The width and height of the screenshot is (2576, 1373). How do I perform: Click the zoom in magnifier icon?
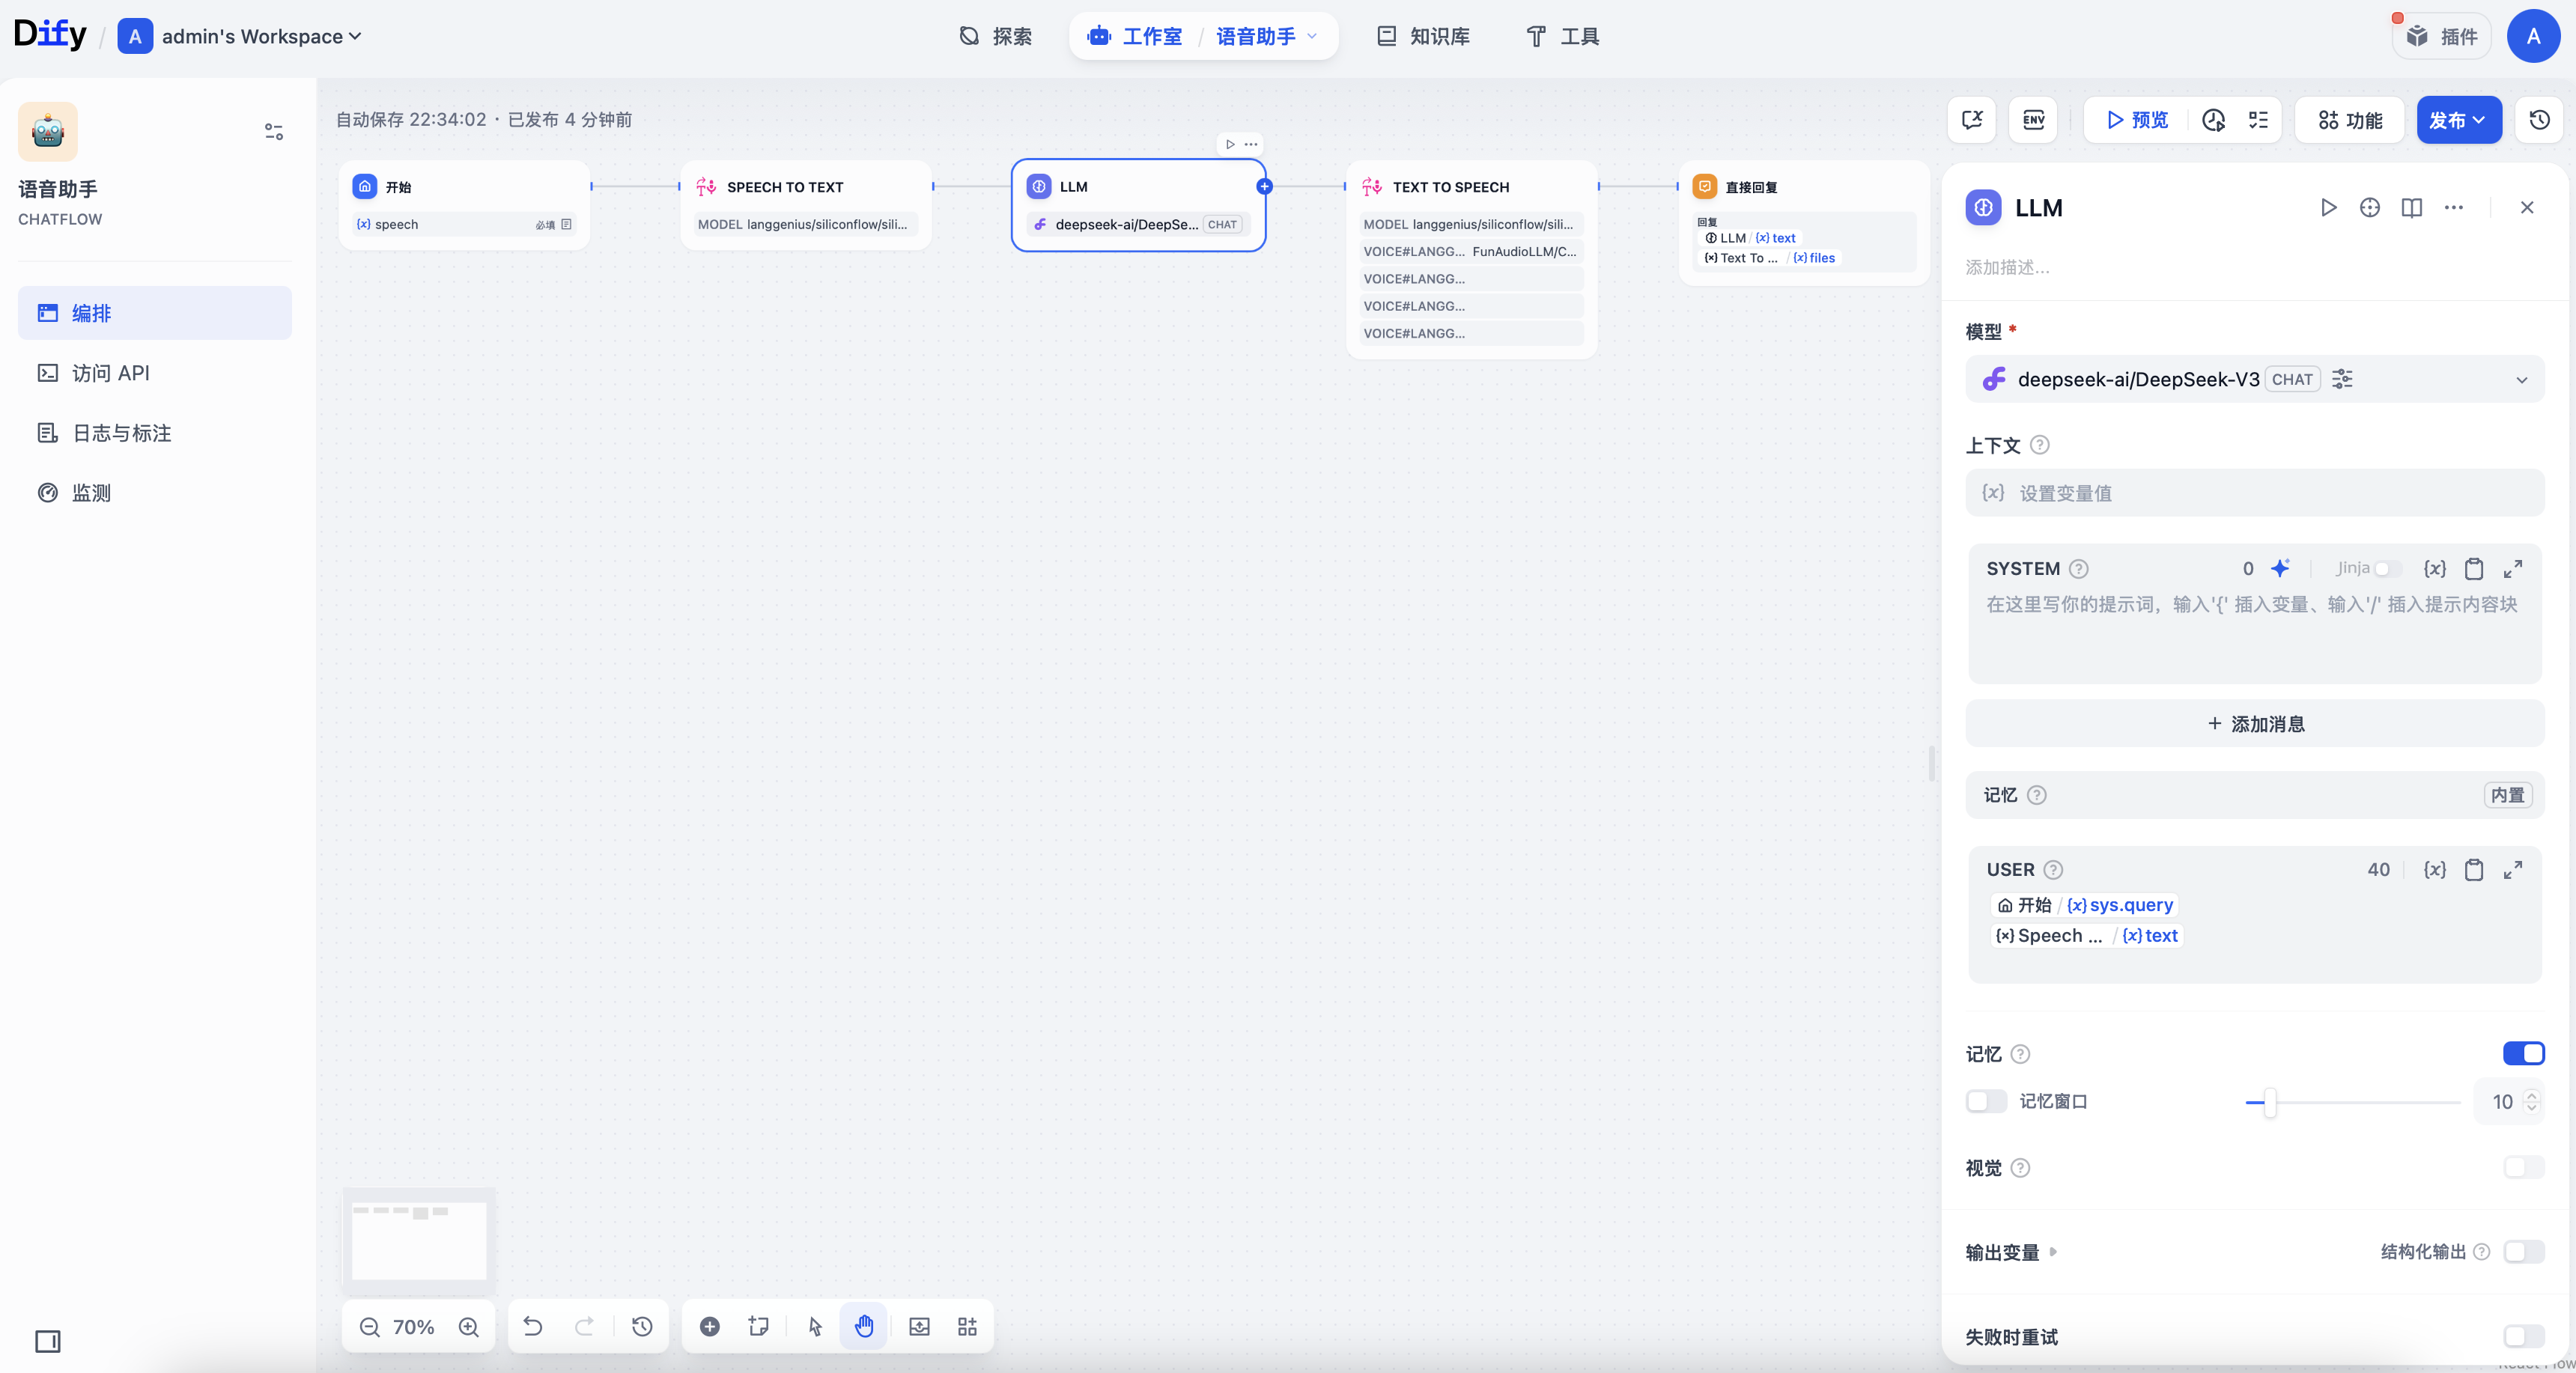point(468,1327)
